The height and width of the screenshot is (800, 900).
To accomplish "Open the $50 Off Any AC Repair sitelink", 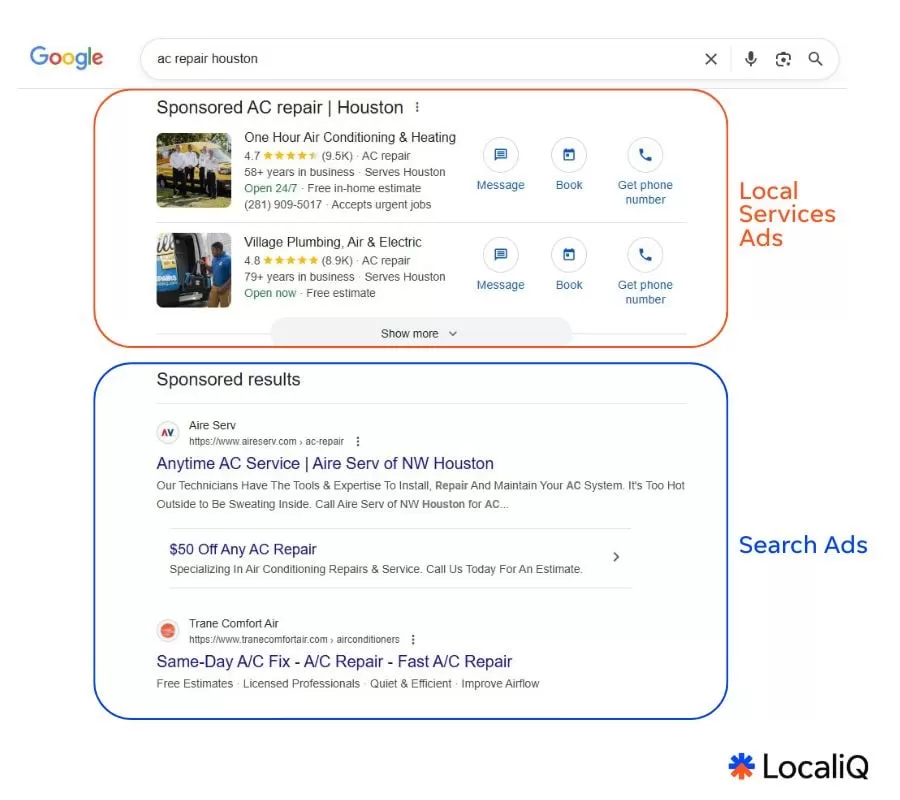I will point(243,549).
